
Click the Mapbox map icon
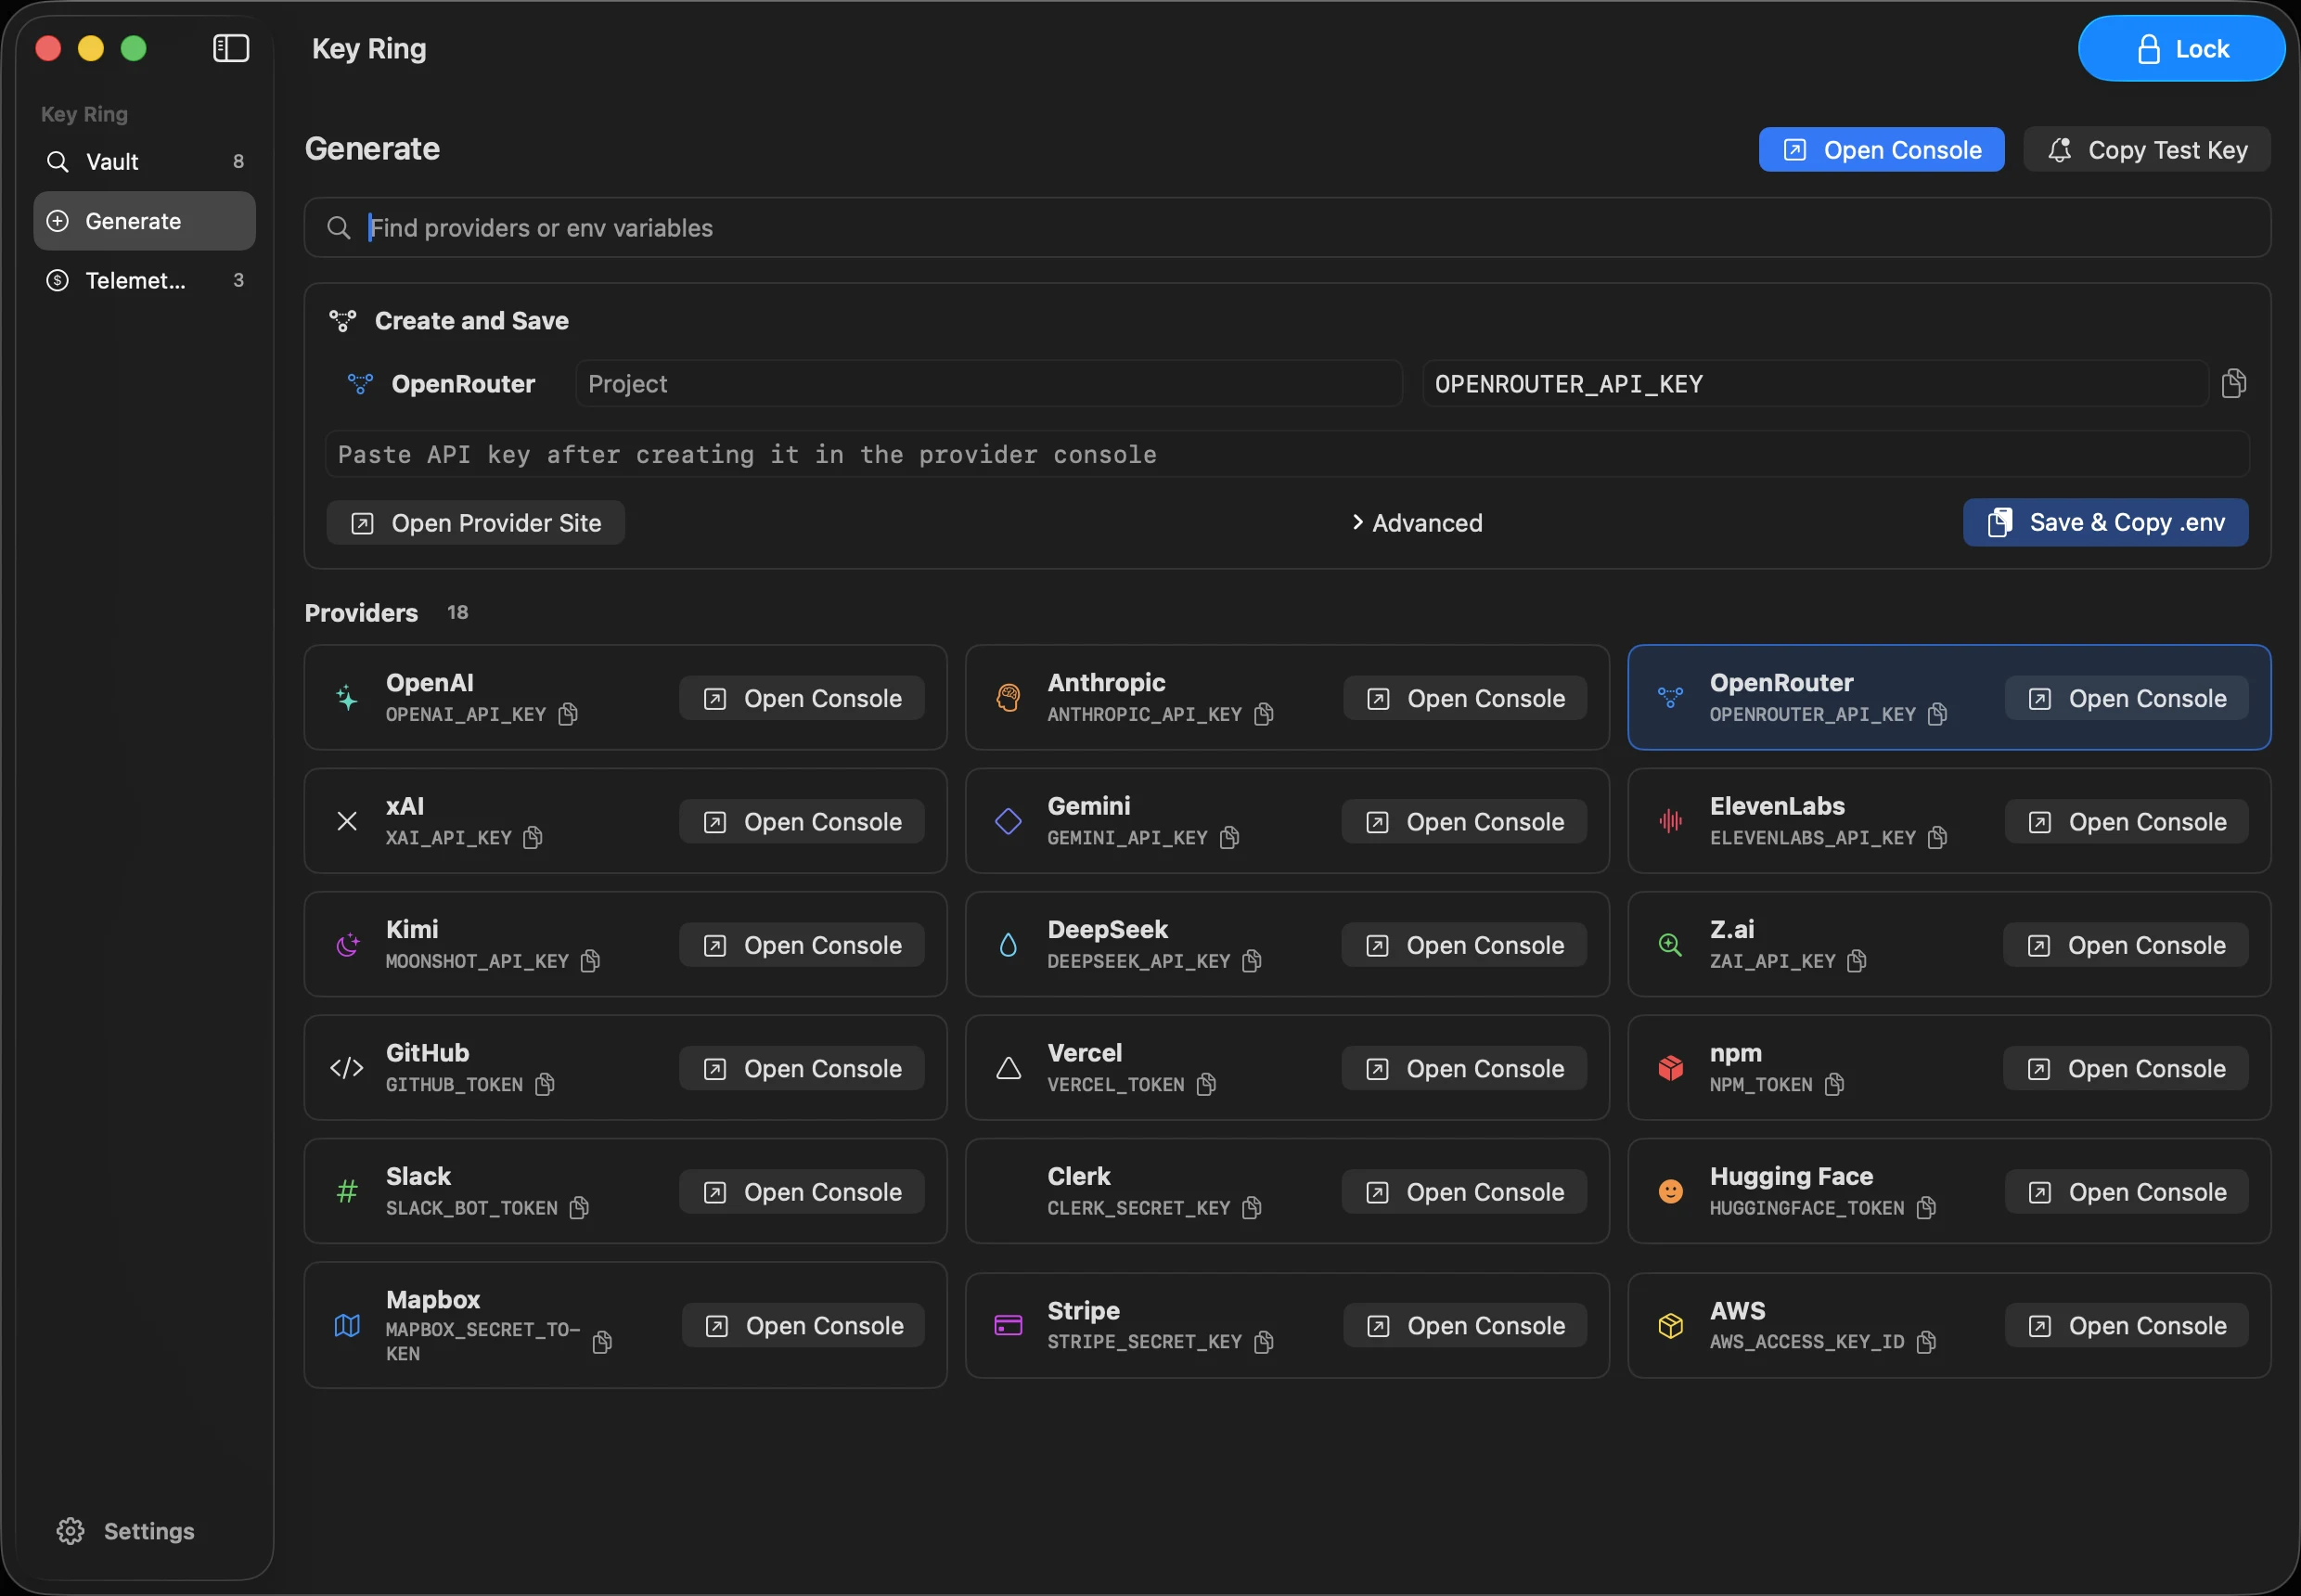pyautogui.click(x=347, y=1325)
